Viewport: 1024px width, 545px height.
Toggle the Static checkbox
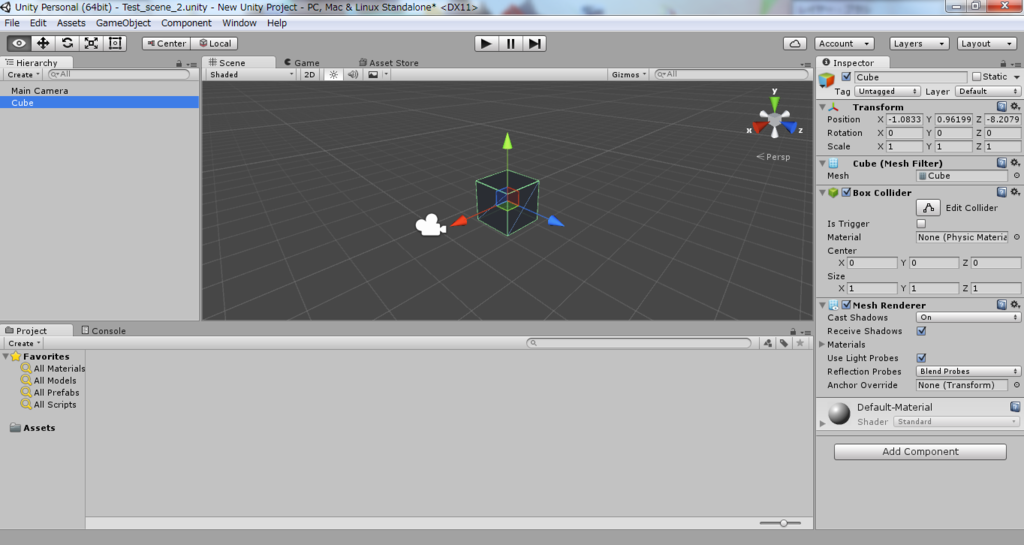[x=976, y=76]
